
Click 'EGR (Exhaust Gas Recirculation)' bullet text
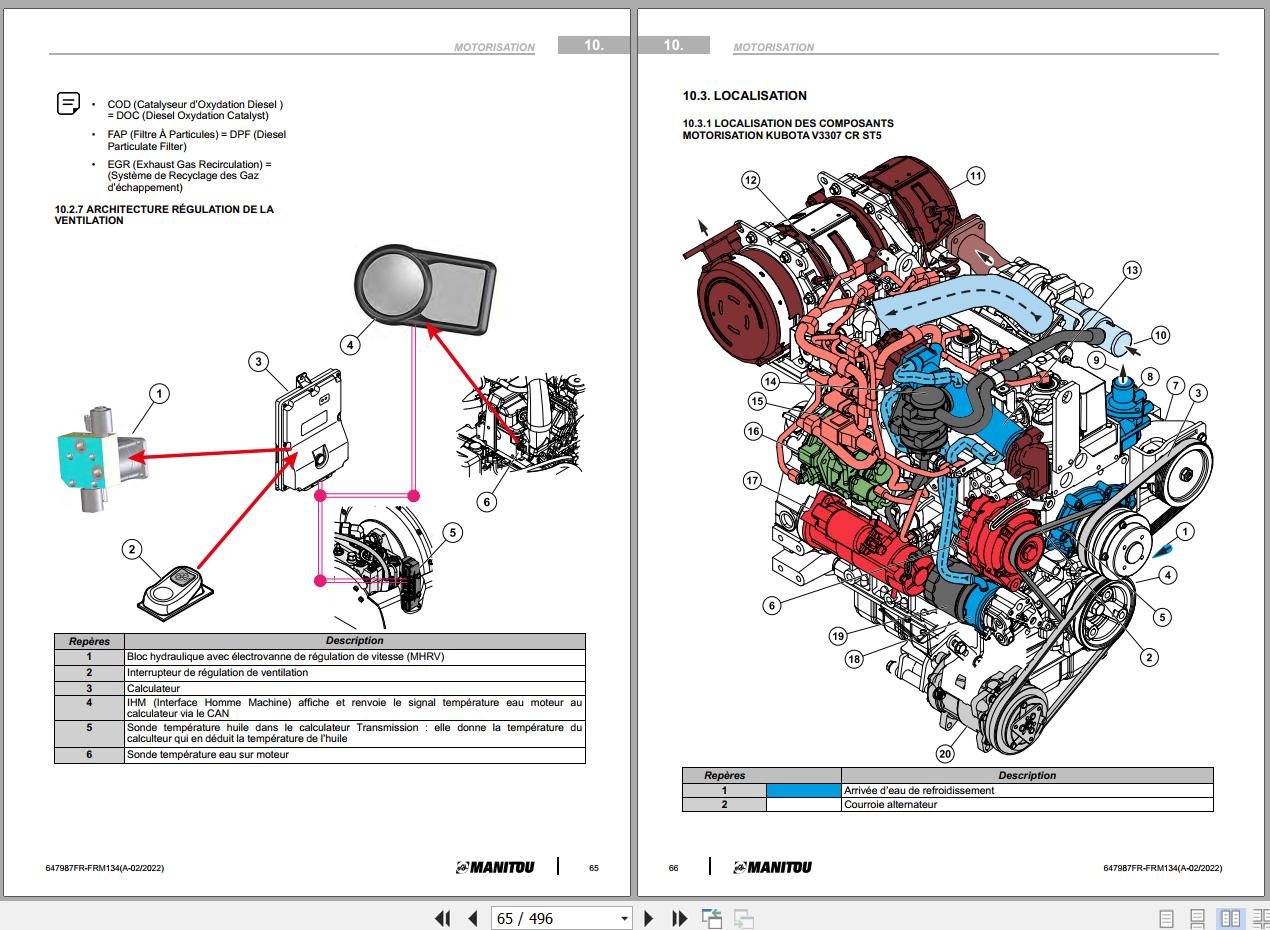click(x=190, y=176)
